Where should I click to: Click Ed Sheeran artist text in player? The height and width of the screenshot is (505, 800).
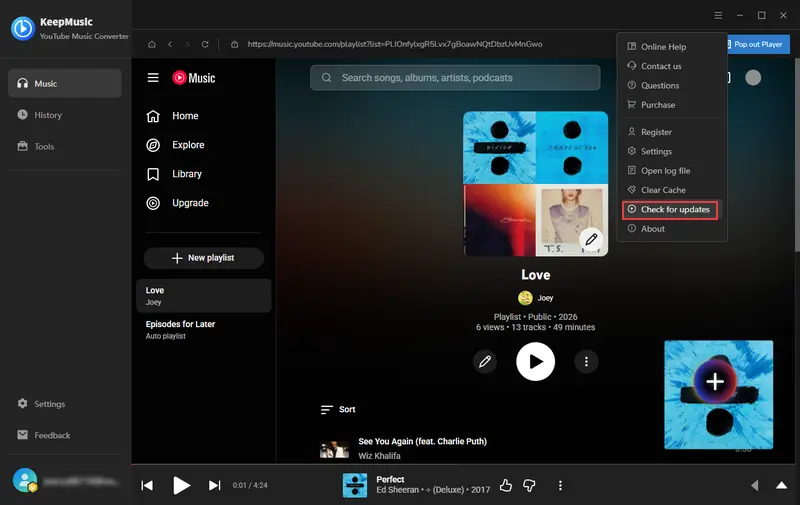click(x=397, y=490)
